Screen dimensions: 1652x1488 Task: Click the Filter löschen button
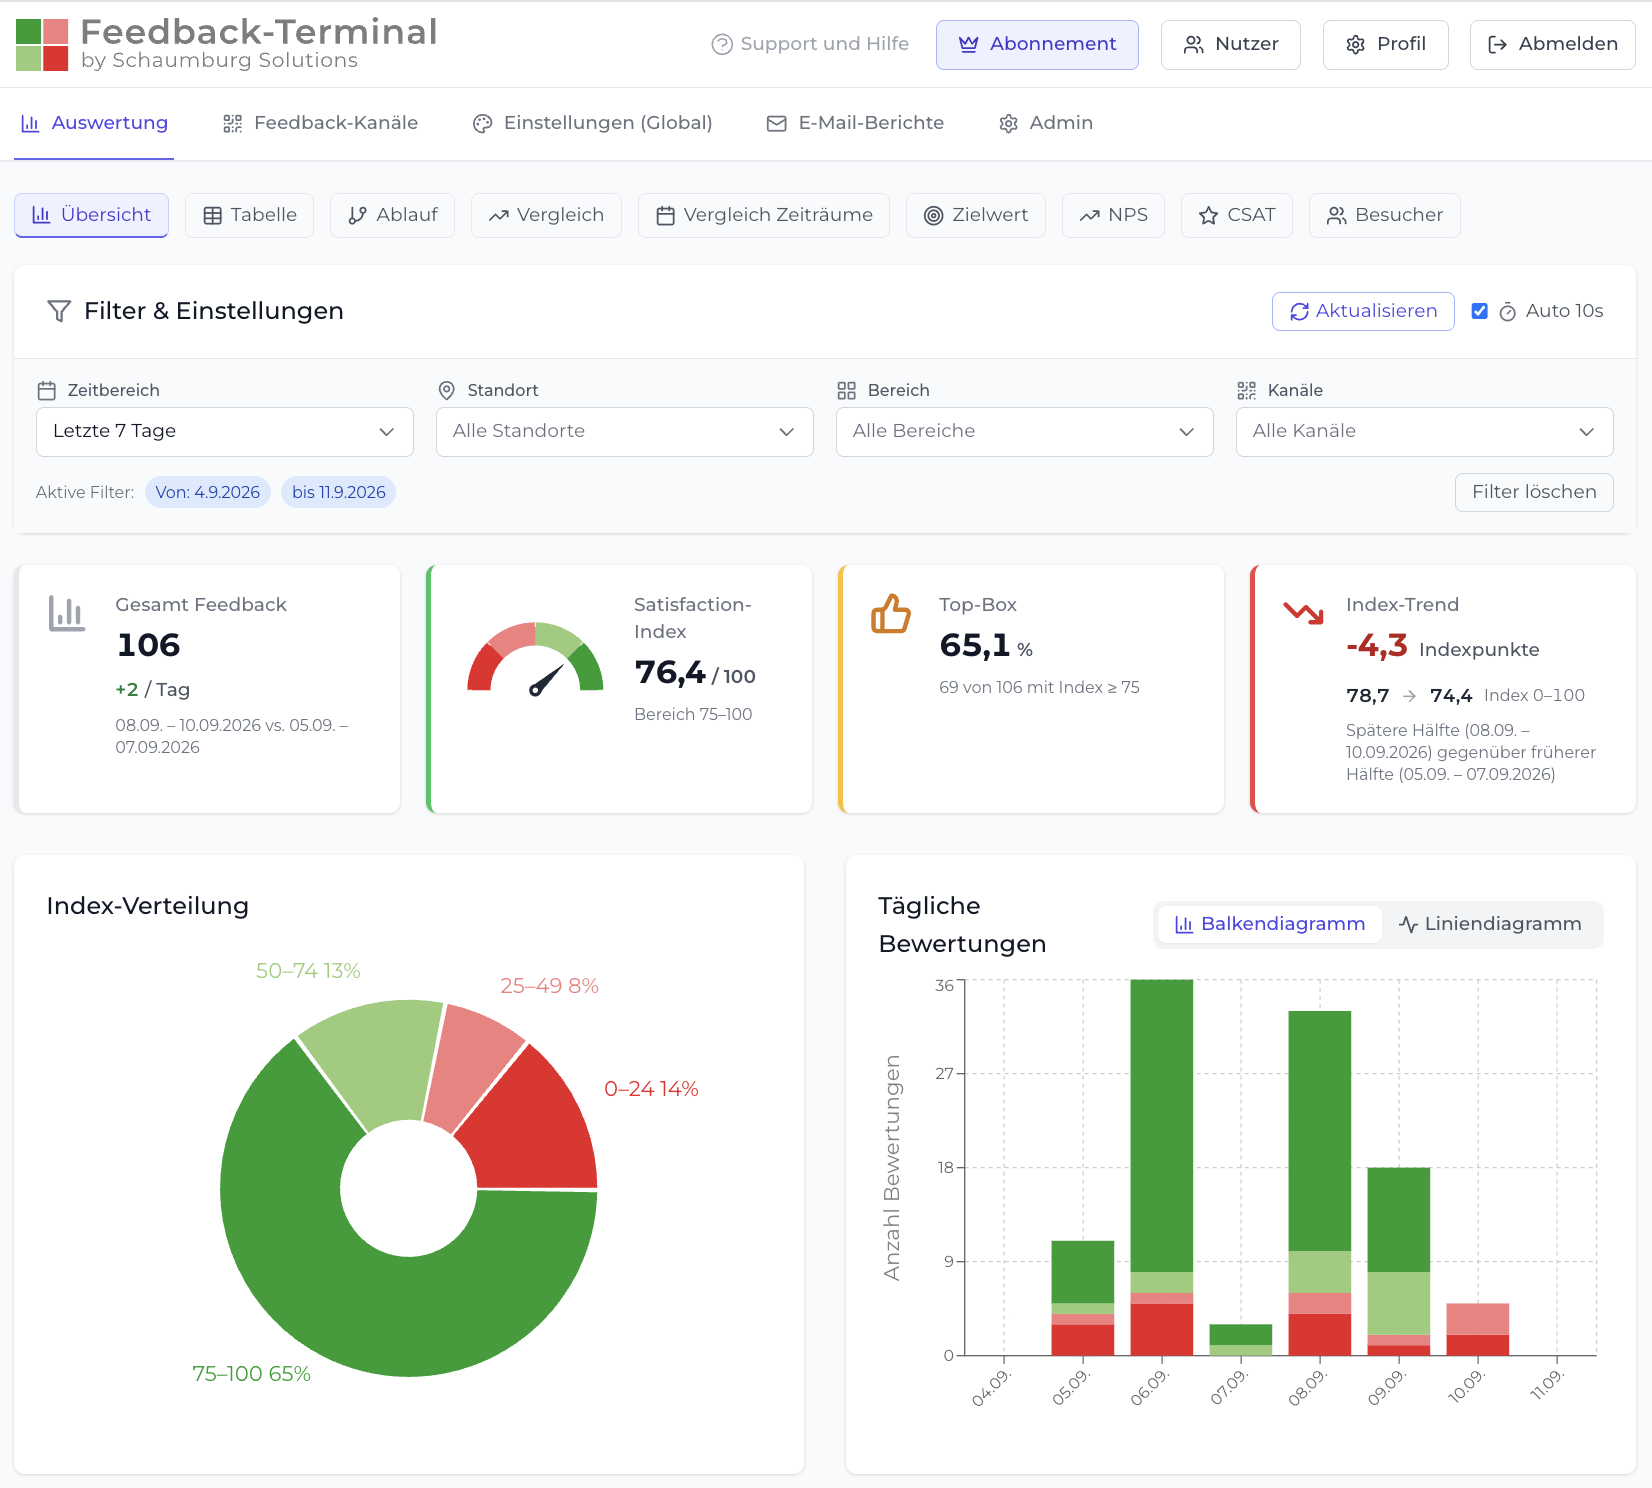[1534, 492]
